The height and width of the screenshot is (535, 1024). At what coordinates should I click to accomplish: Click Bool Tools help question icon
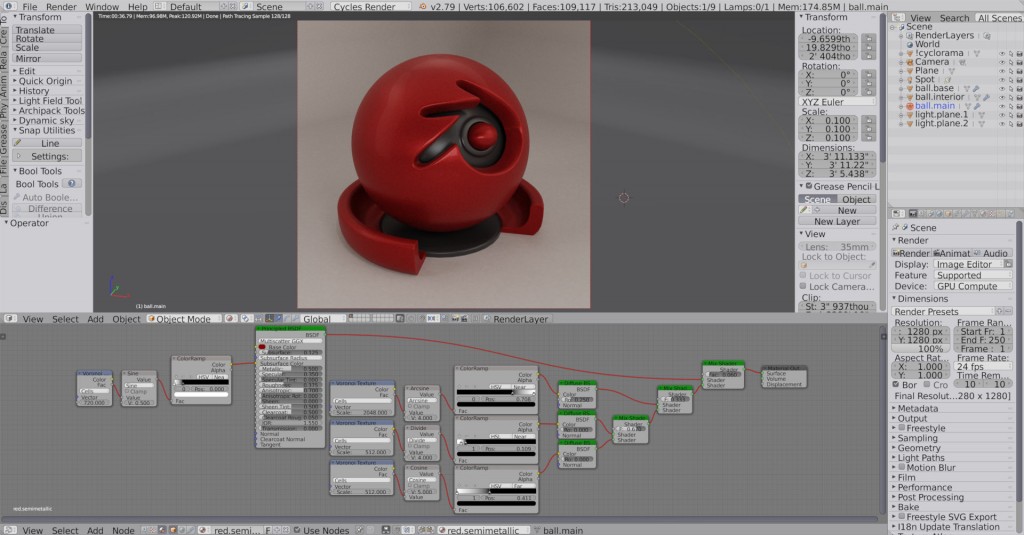(x=71, y=184)
